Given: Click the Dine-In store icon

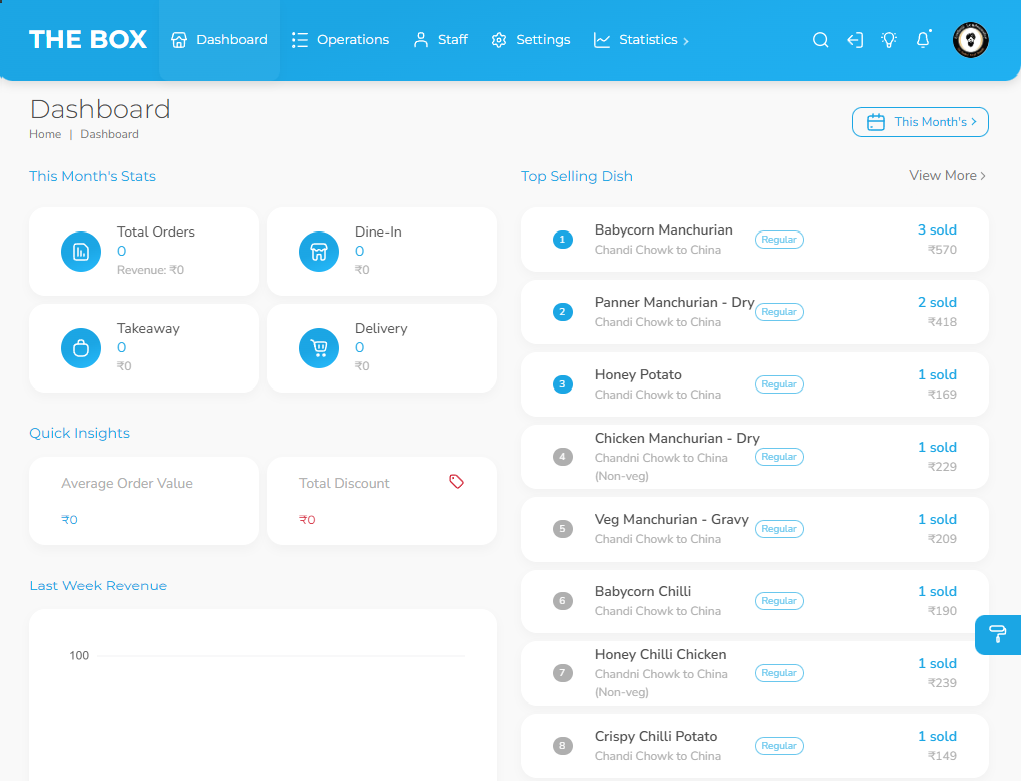Looking at the screenshot, I should [x=319, y=251].
